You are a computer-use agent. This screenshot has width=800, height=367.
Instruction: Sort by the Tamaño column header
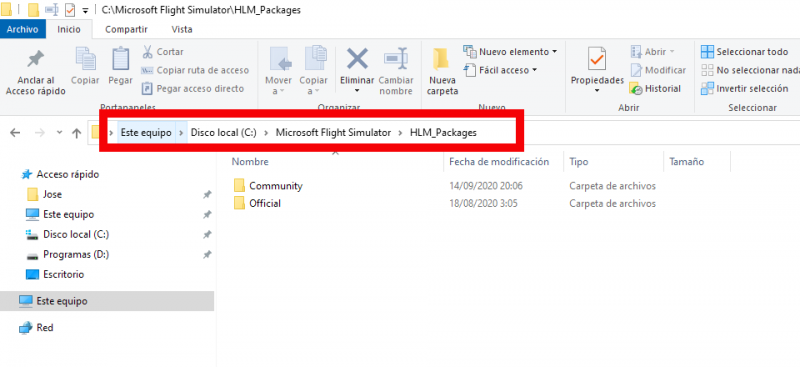click(x=687, y=162)
